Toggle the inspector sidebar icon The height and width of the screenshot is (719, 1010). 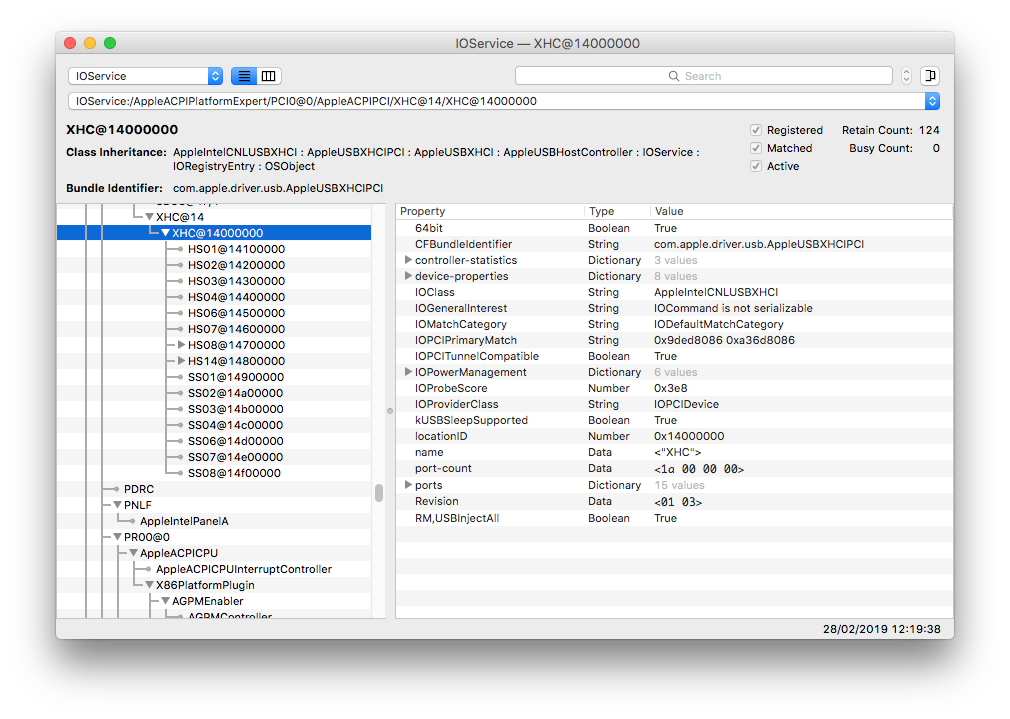(930, 76)
